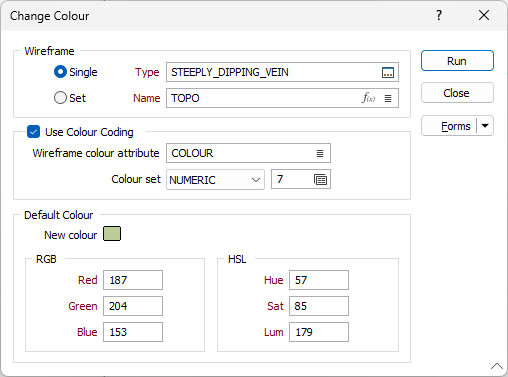The height and width of the screenshot is (377, 508).
Task: Click the Run button
Action: pyautogui.click(x=457, y=61)
